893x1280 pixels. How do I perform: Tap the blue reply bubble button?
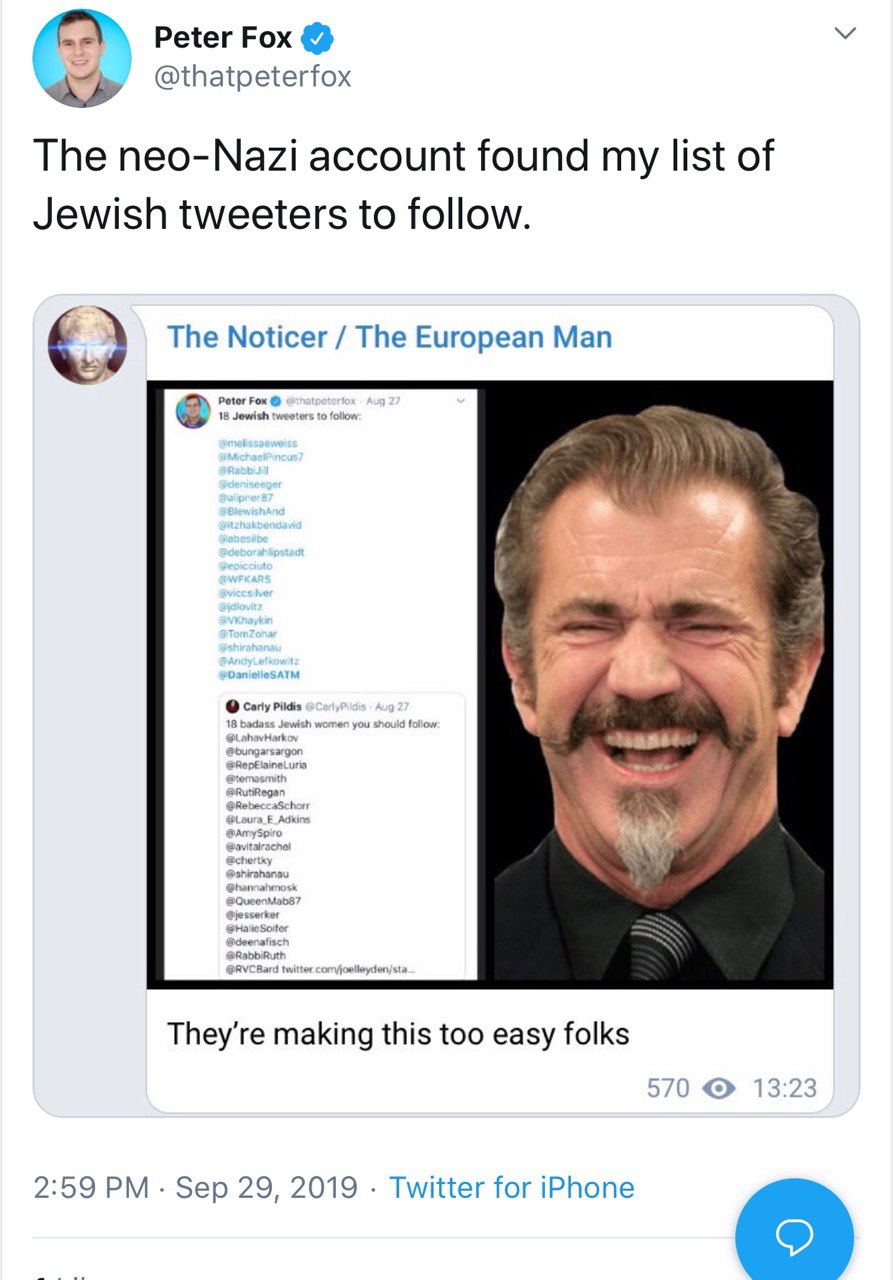(794, 1234)
